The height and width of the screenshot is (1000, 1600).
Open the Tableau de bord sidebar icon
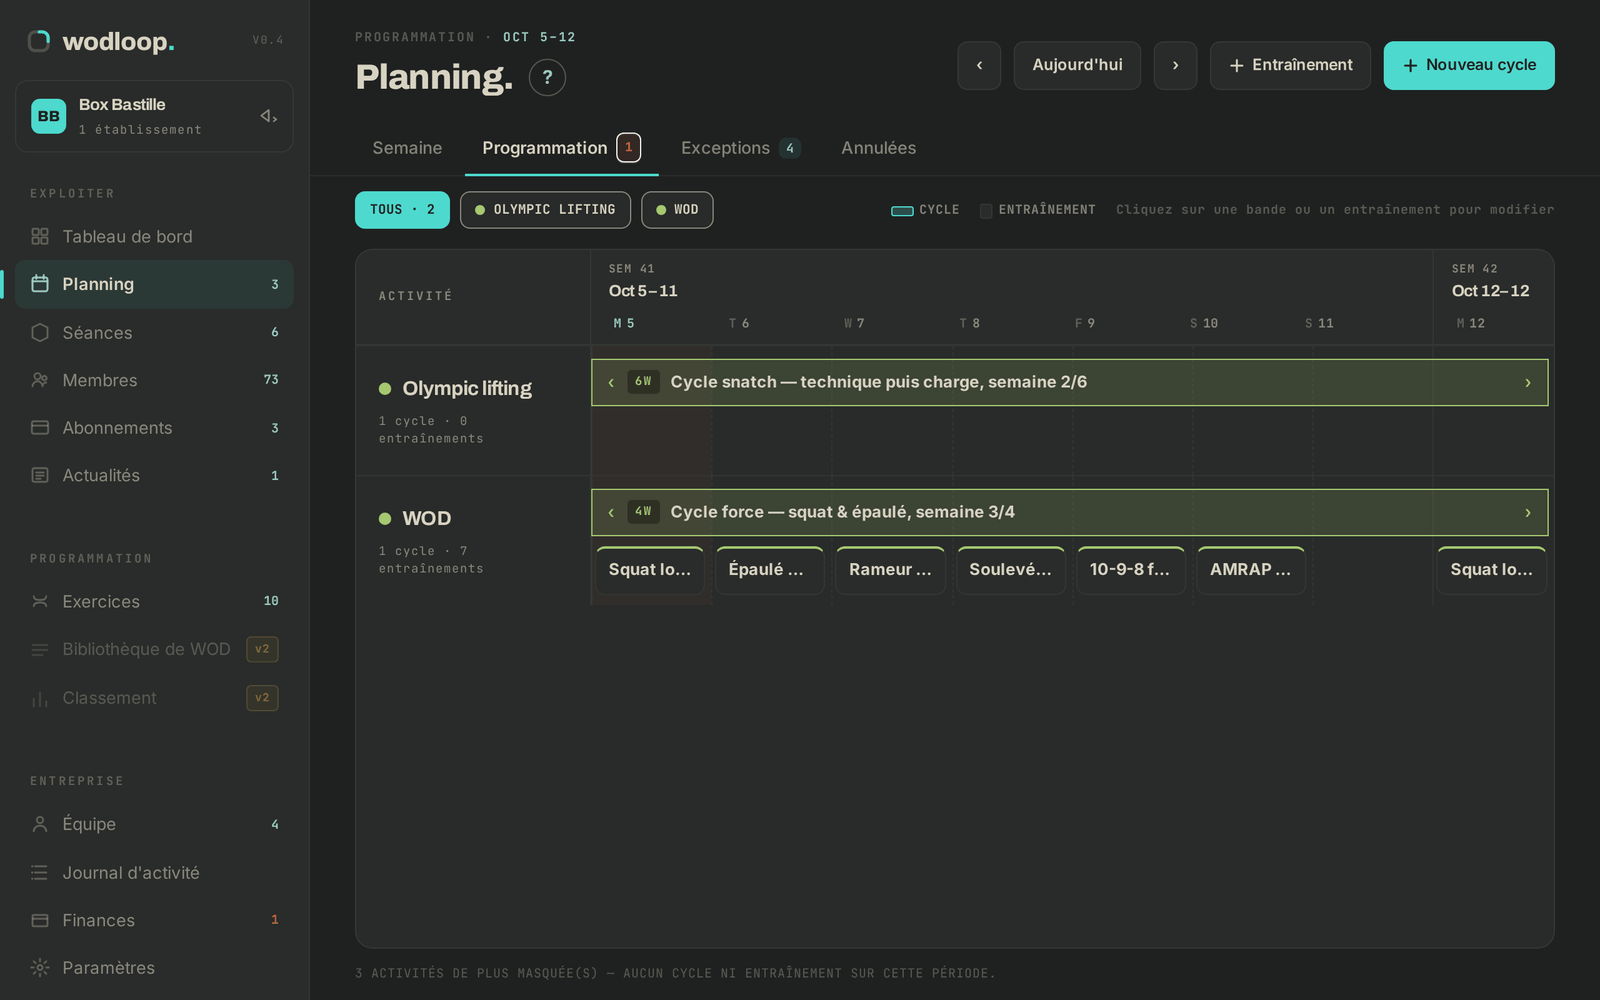[40, 237]
